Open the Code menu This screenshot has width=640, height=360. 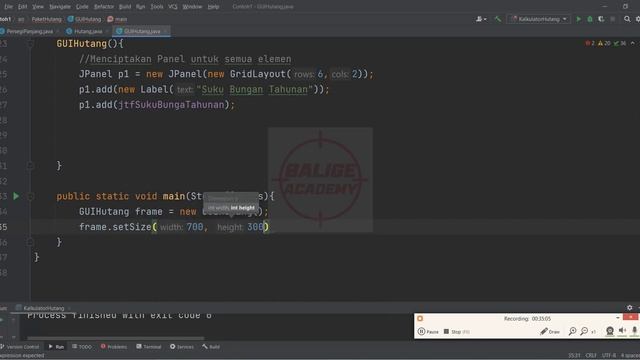pos(82,7)
